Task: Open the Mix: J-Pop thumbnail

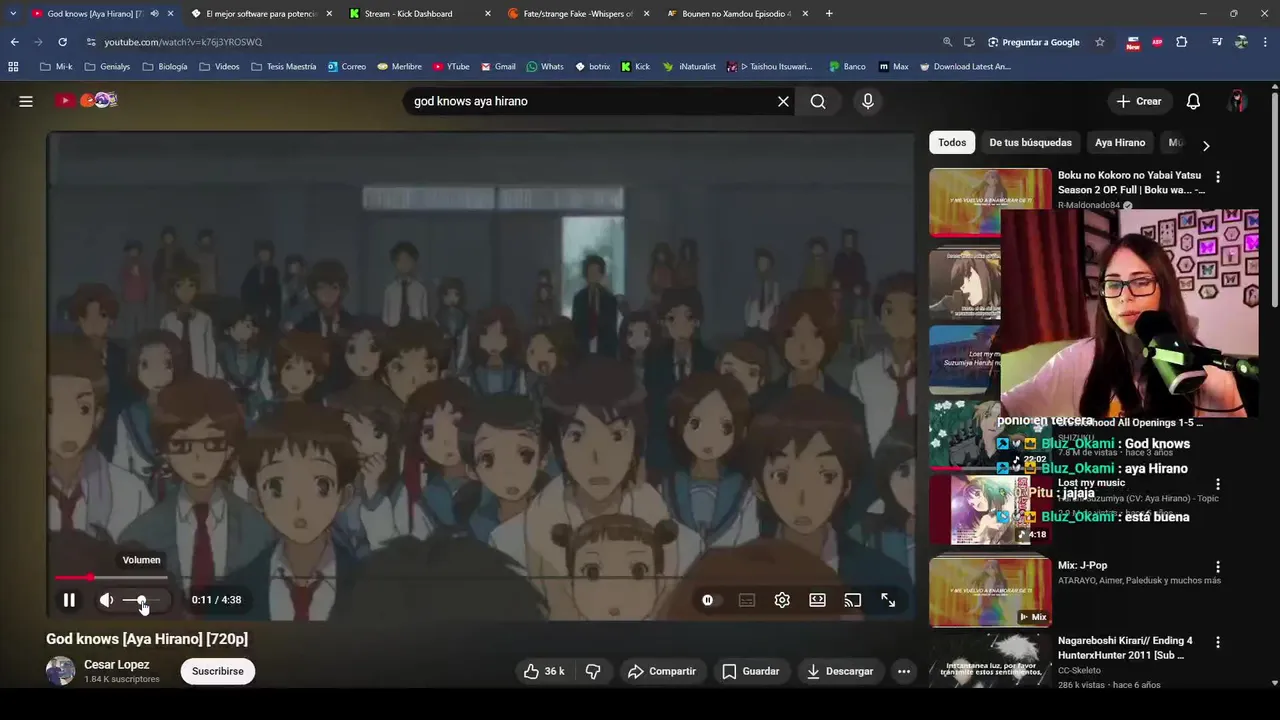Action: click(990, 592)
